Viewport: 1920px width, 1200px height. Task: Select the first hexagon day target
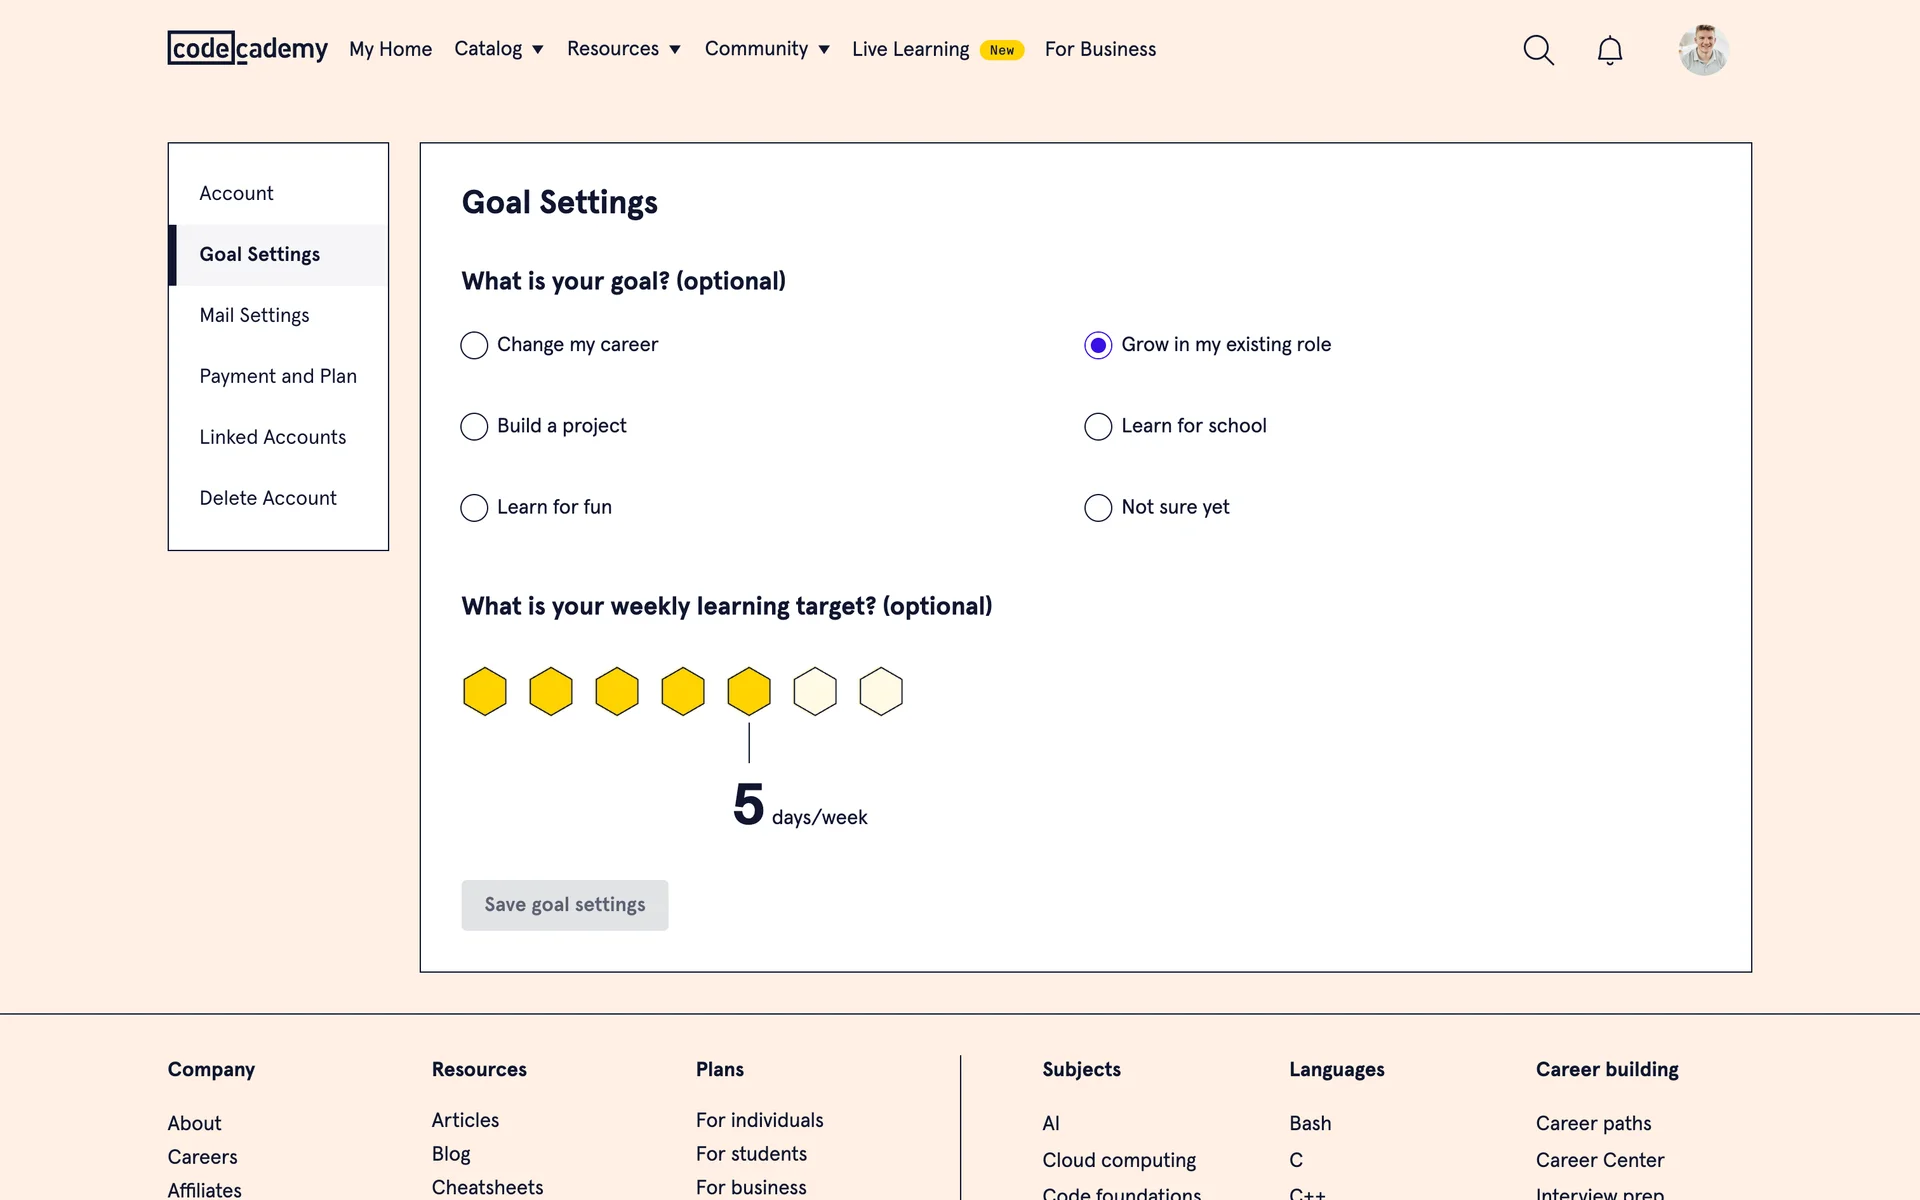click(485, 691)
